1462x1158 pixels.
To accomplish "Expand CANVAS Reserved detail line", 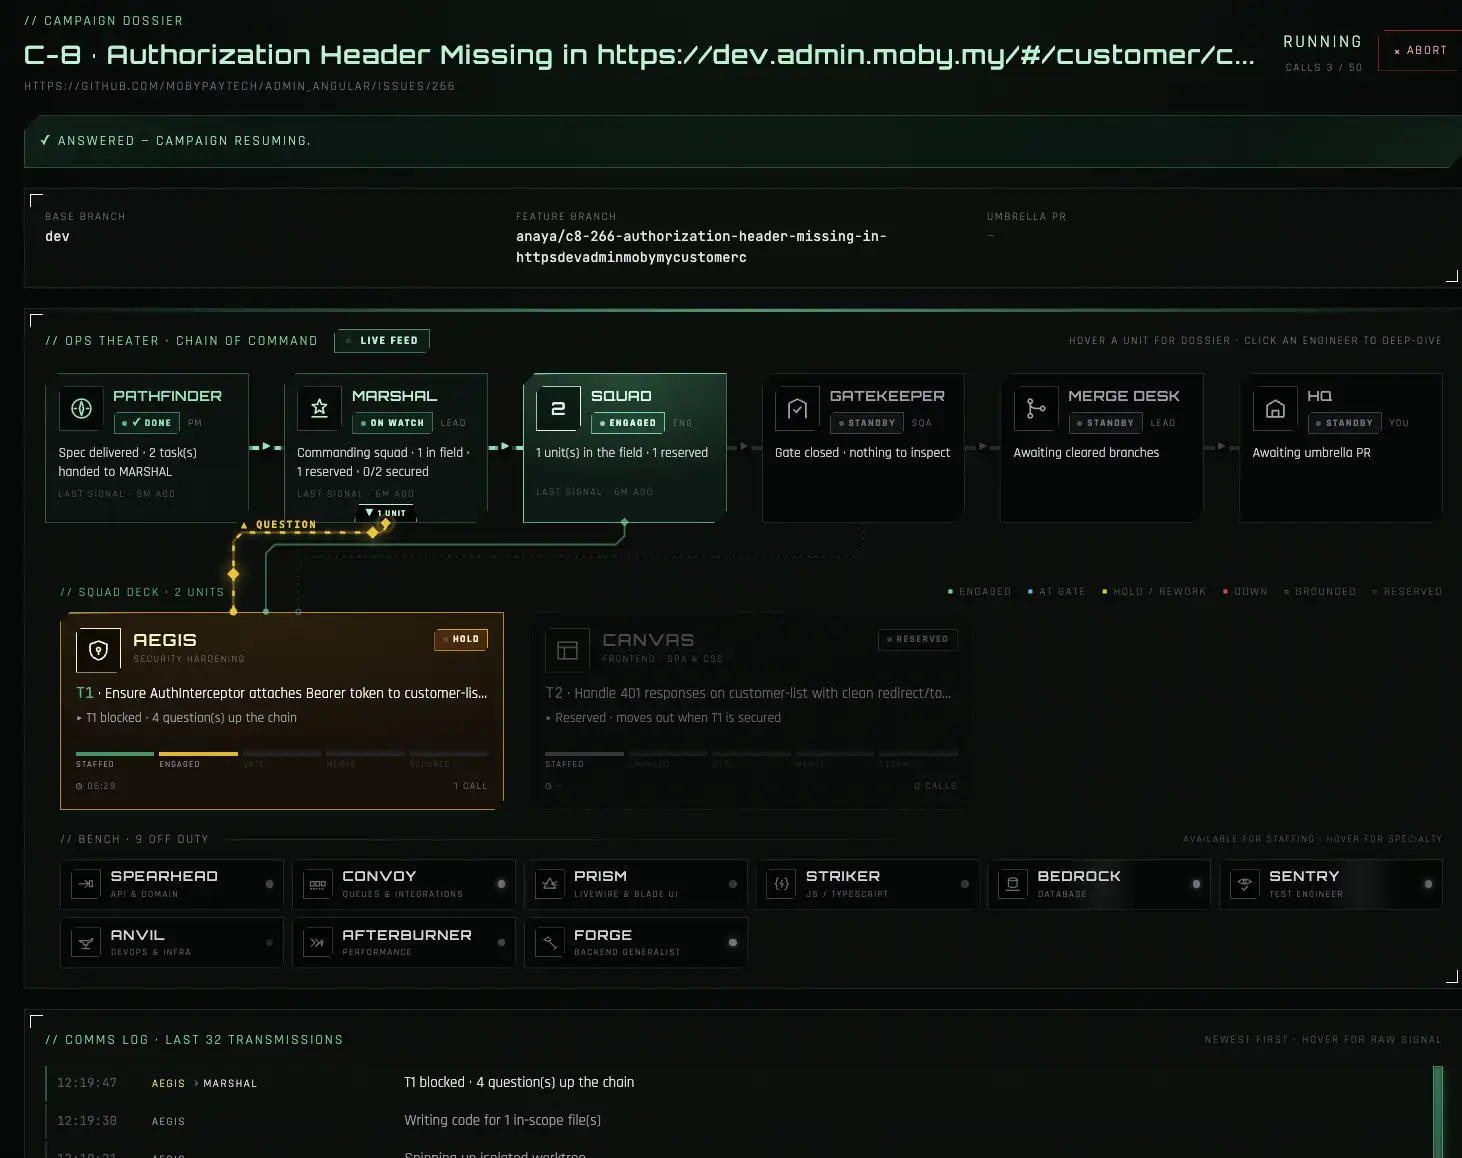I will pos(664,718).
